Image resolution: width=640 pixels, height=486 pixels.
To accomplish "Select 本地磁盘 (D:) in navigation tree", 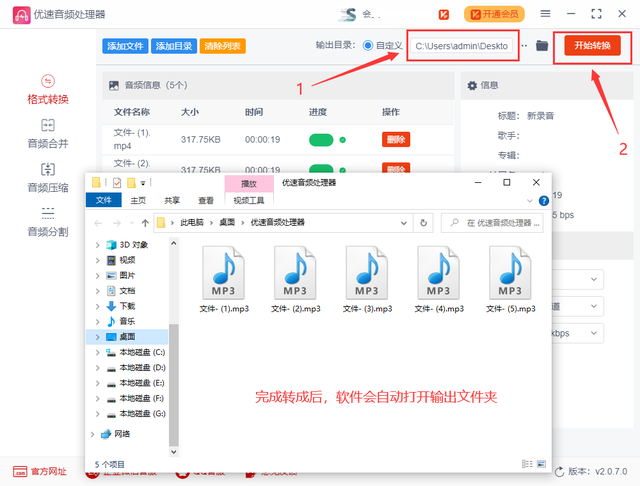I will tap(142, 368).
